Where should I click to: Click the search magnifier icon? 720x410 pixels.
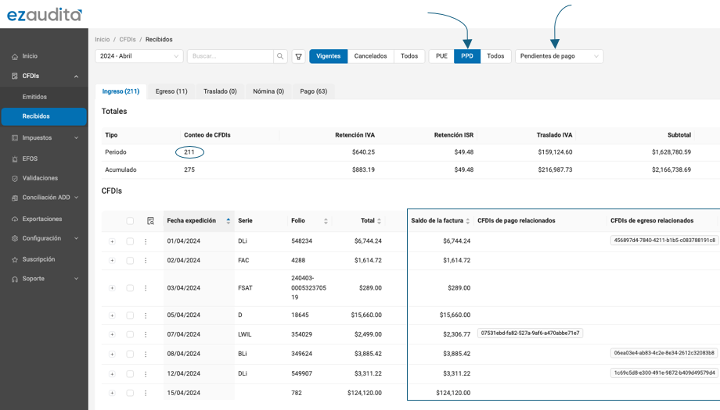(280, 57)
